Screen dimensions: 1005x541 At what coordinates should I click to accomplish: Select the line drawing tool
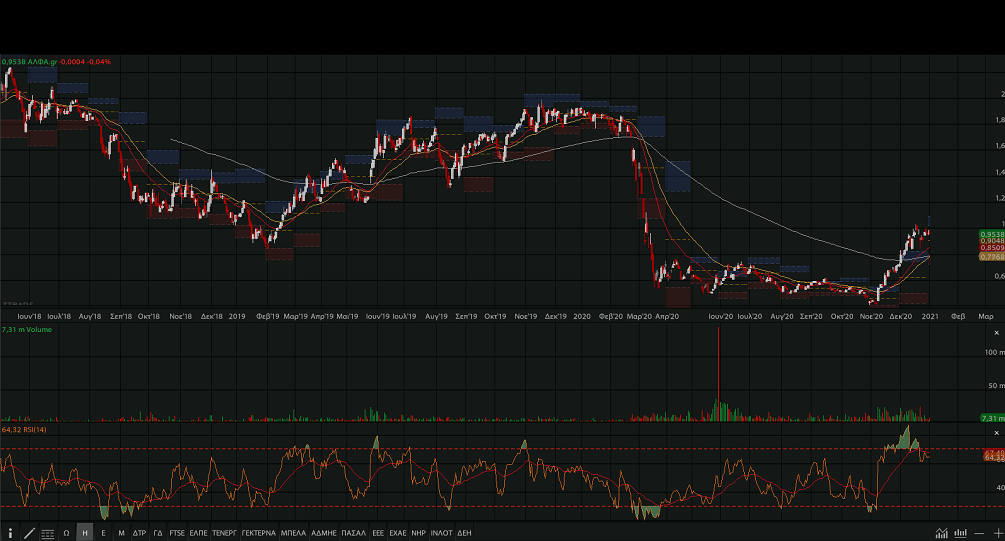point(29,533)
